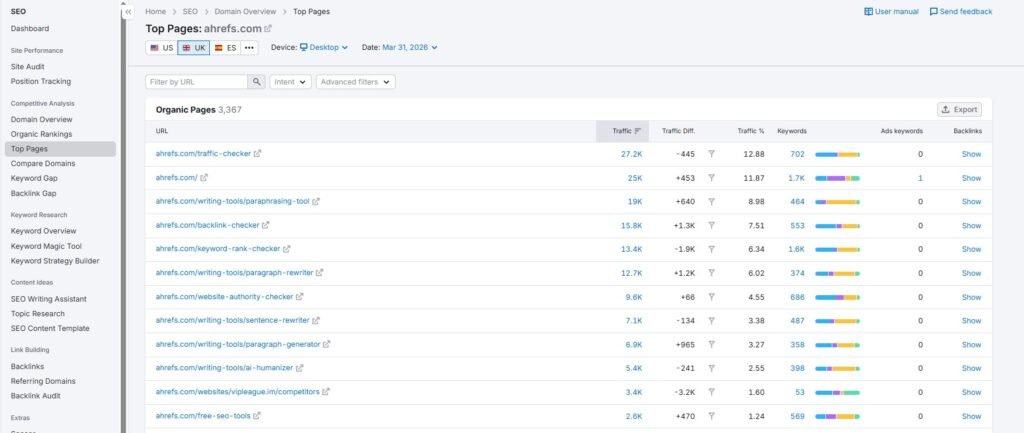
Task: Click filter funnel icon in backlink-checker row
Action: tap(711, 225)
